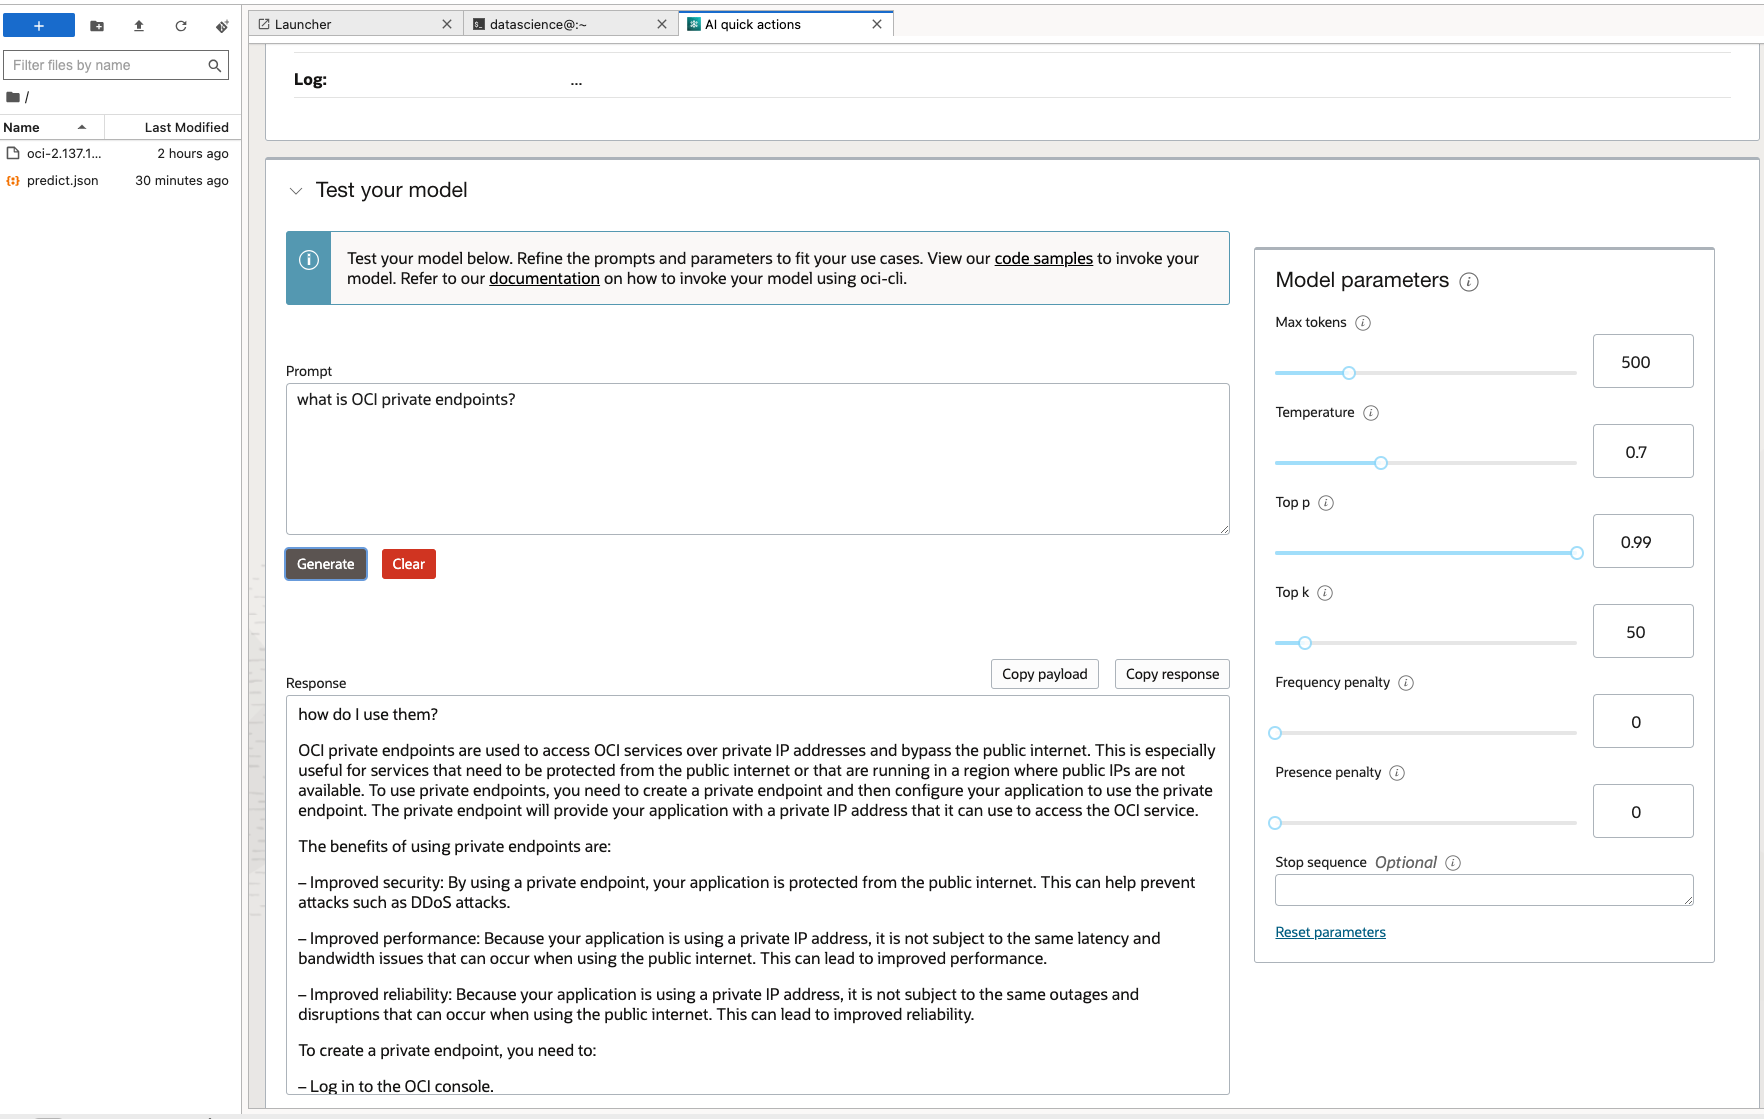
Task: Click the Presence penalty value field
Action: pyautogui.click(x=1643, y=811)
